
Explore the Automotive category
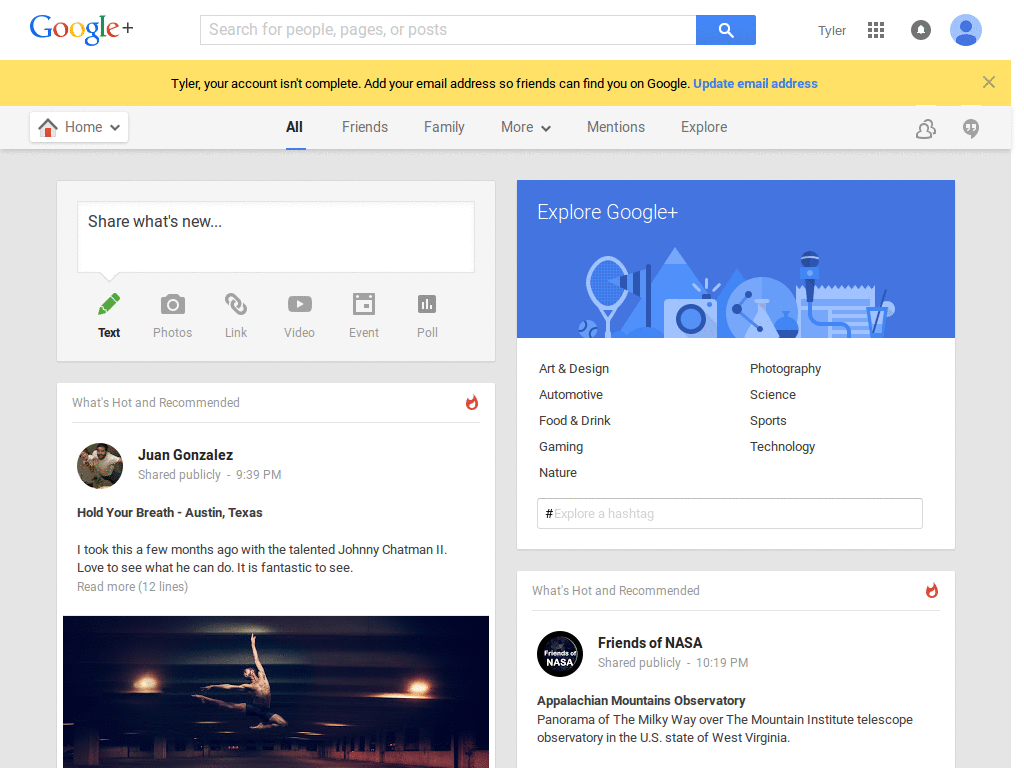click(571, 395)
